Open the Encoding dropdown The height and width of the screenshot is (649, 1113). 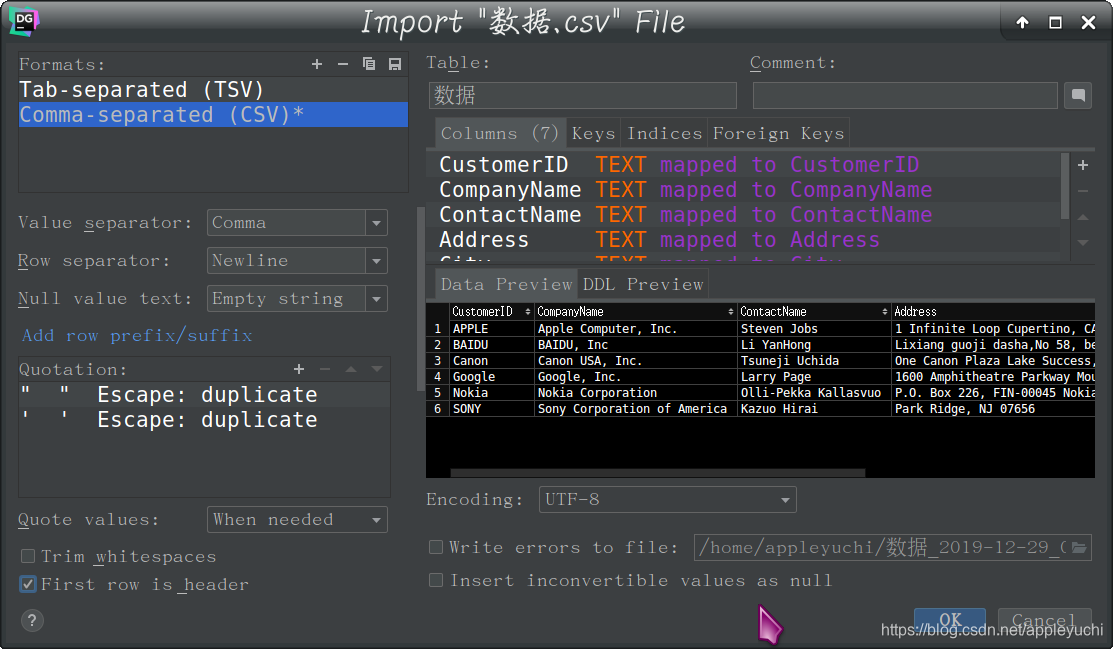(x=784, y=499)
